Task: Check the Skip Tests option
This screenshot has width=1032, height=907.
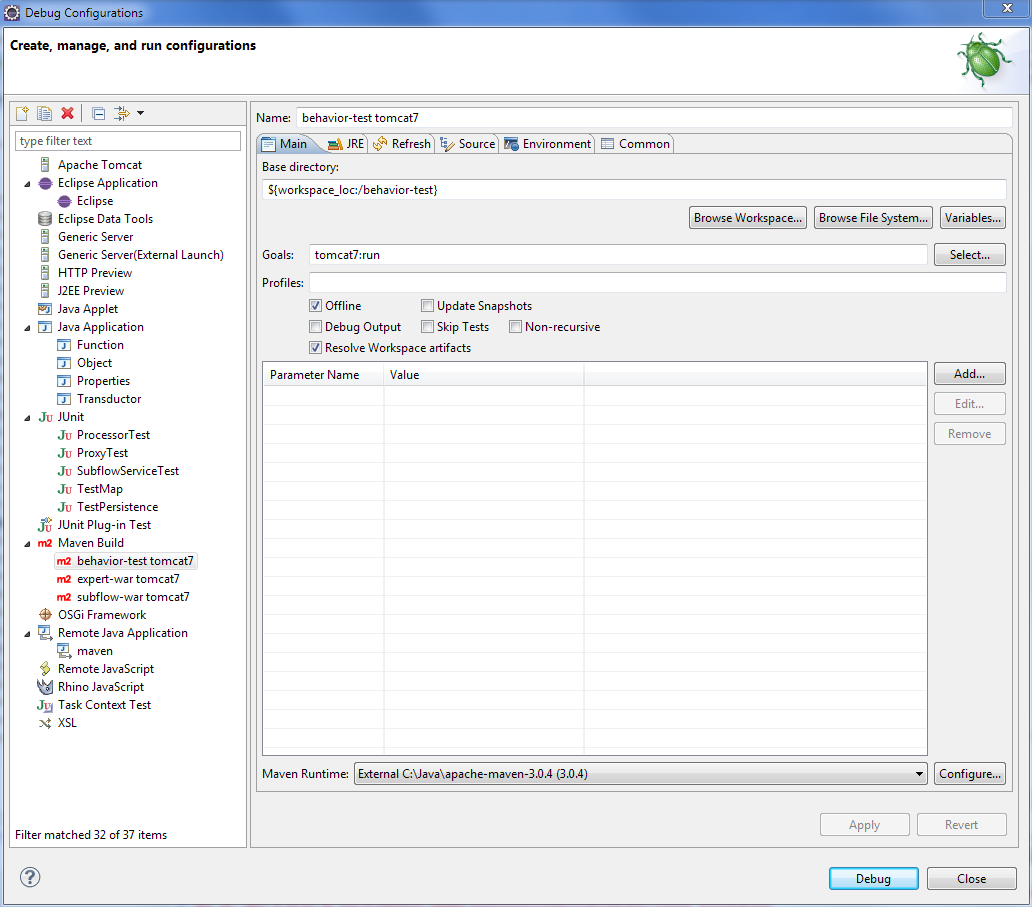Action: (427, 326)
